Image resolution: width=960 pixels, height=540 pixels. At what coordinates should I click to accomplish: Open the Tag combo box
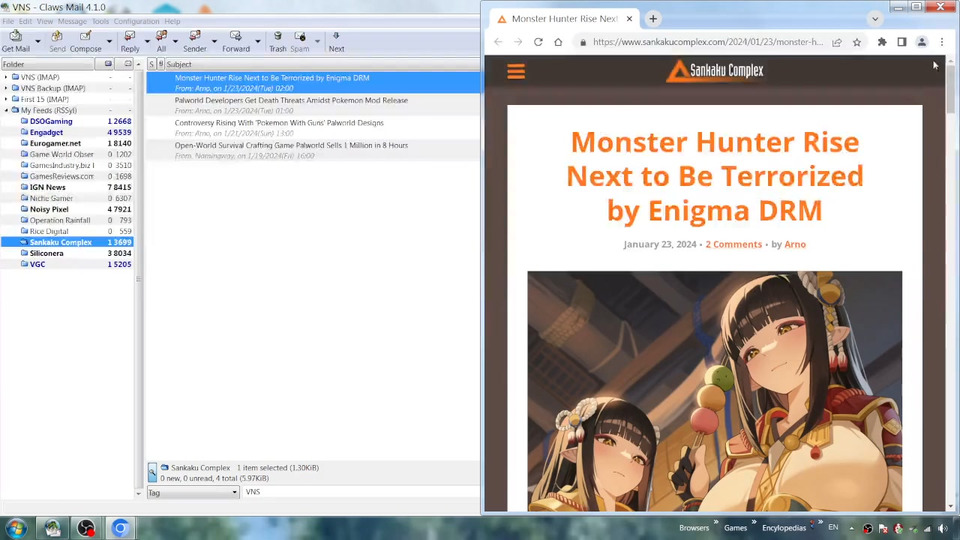tap(193, 492)
